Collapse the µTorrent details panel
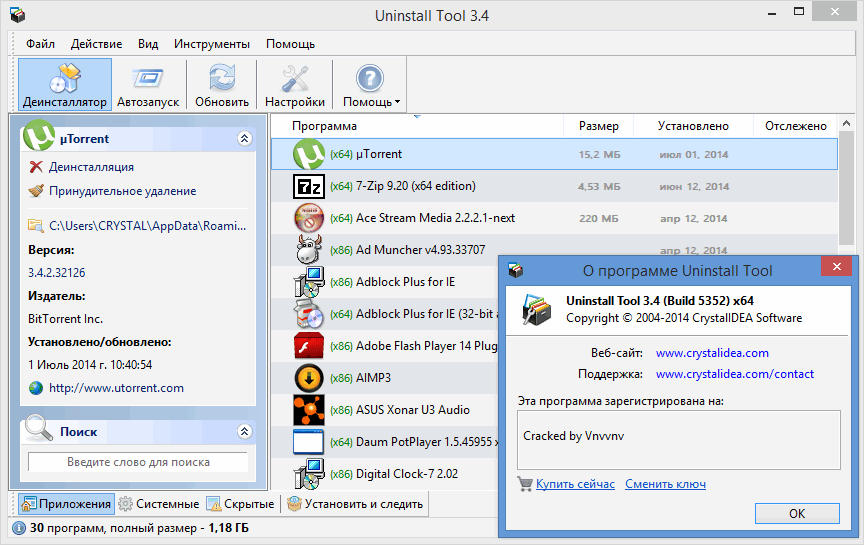 point(245,138)
